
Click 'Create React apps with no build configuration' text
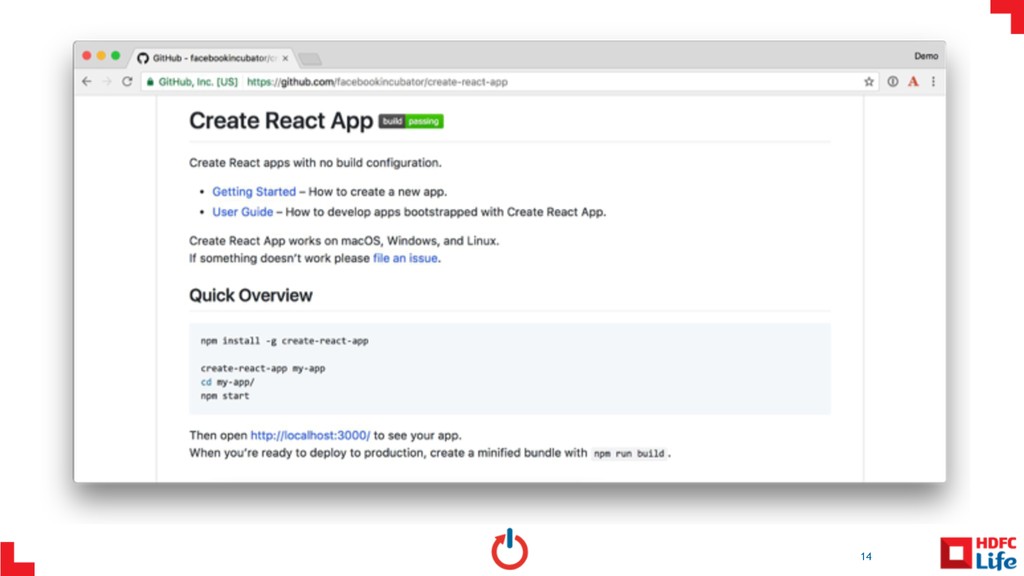pos(315,163)
